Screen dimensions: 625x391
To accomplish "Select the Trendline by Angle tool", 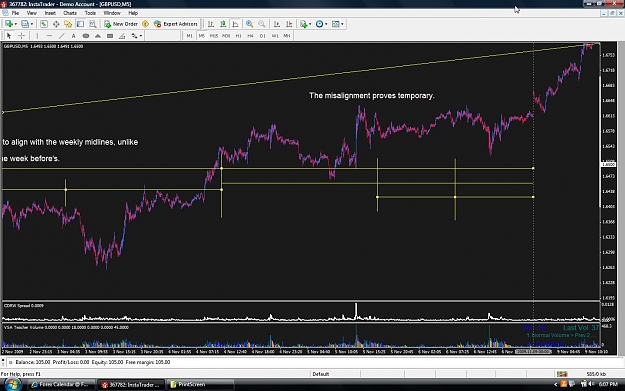I will pyautogui.click(x=122, y=36).
